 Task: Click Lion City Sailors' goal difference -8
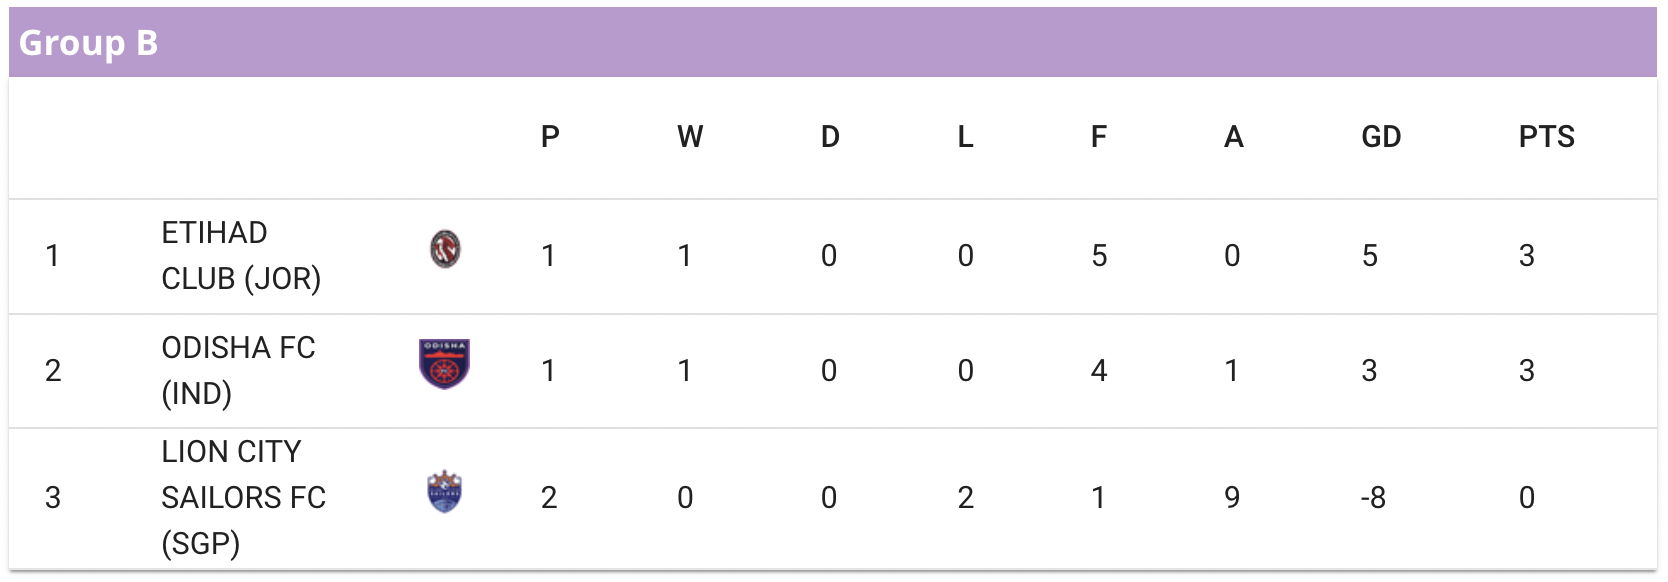[1373, 498]
